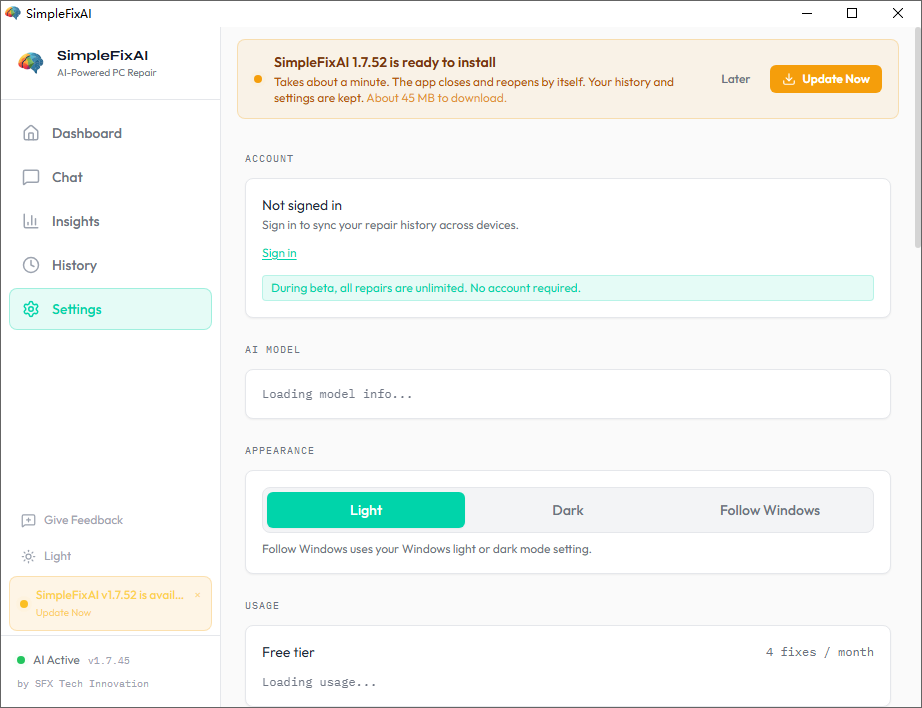Navigate to the History page
This screenshot has width=922, height=708.
tap(111, 265)
